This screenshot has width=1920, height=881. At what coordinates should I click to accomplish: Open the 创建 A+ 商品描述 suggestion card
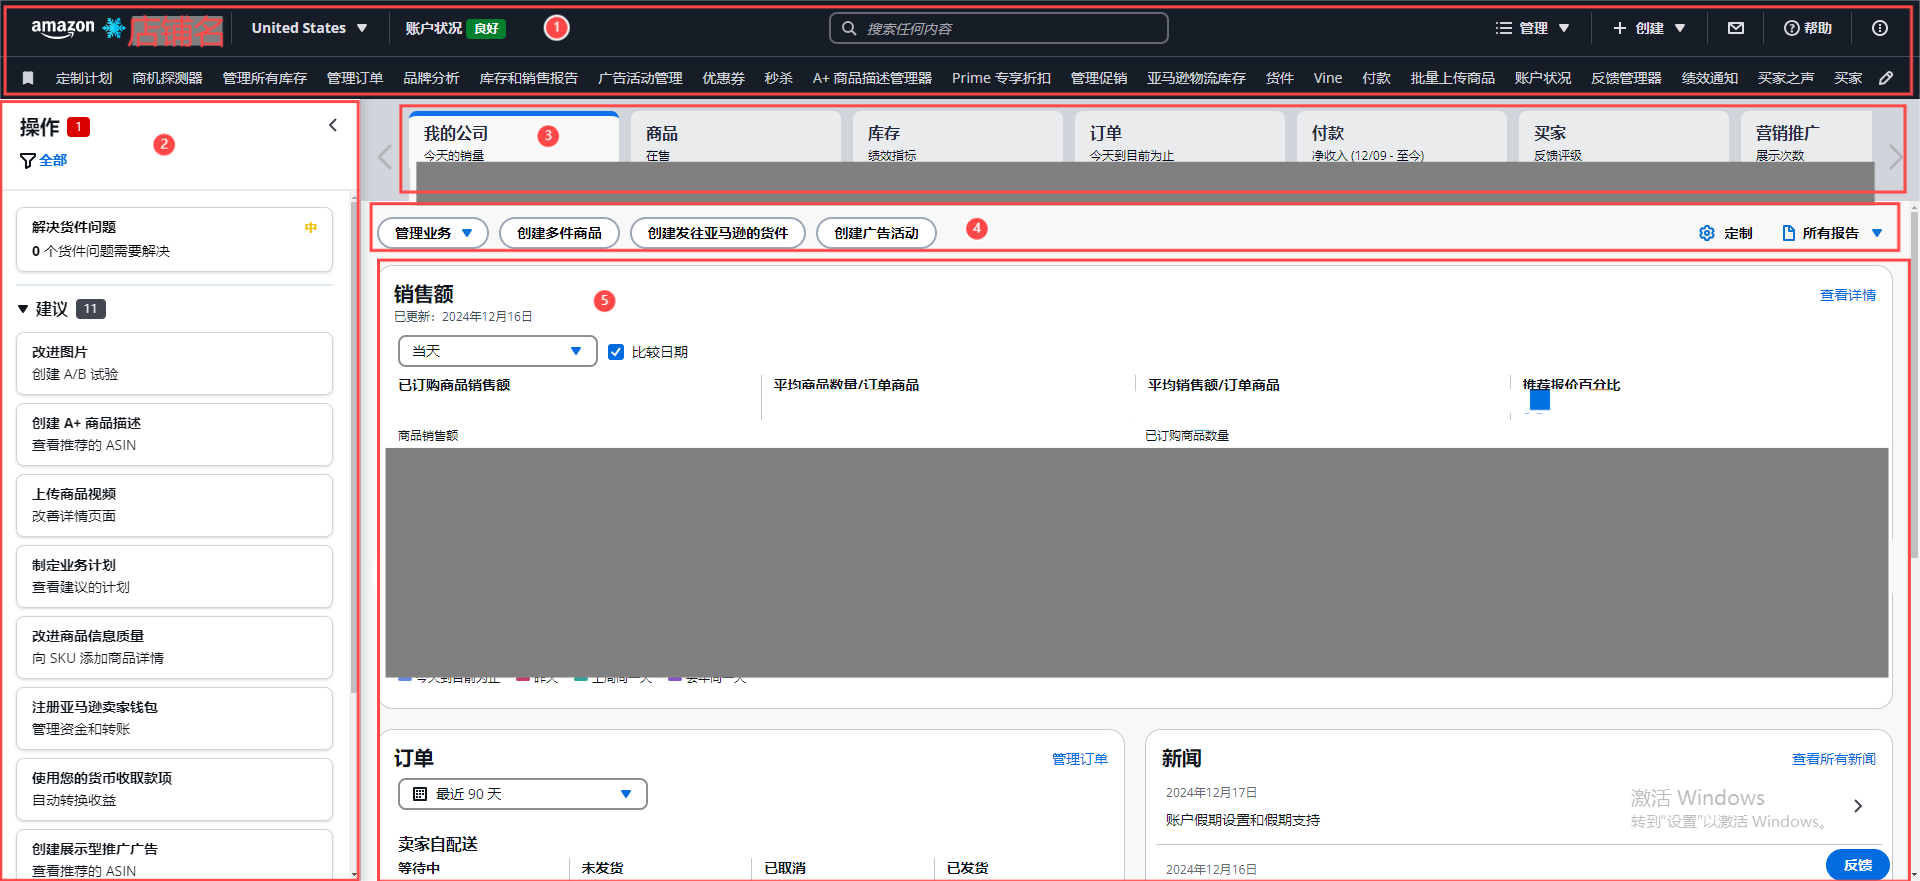174,434
